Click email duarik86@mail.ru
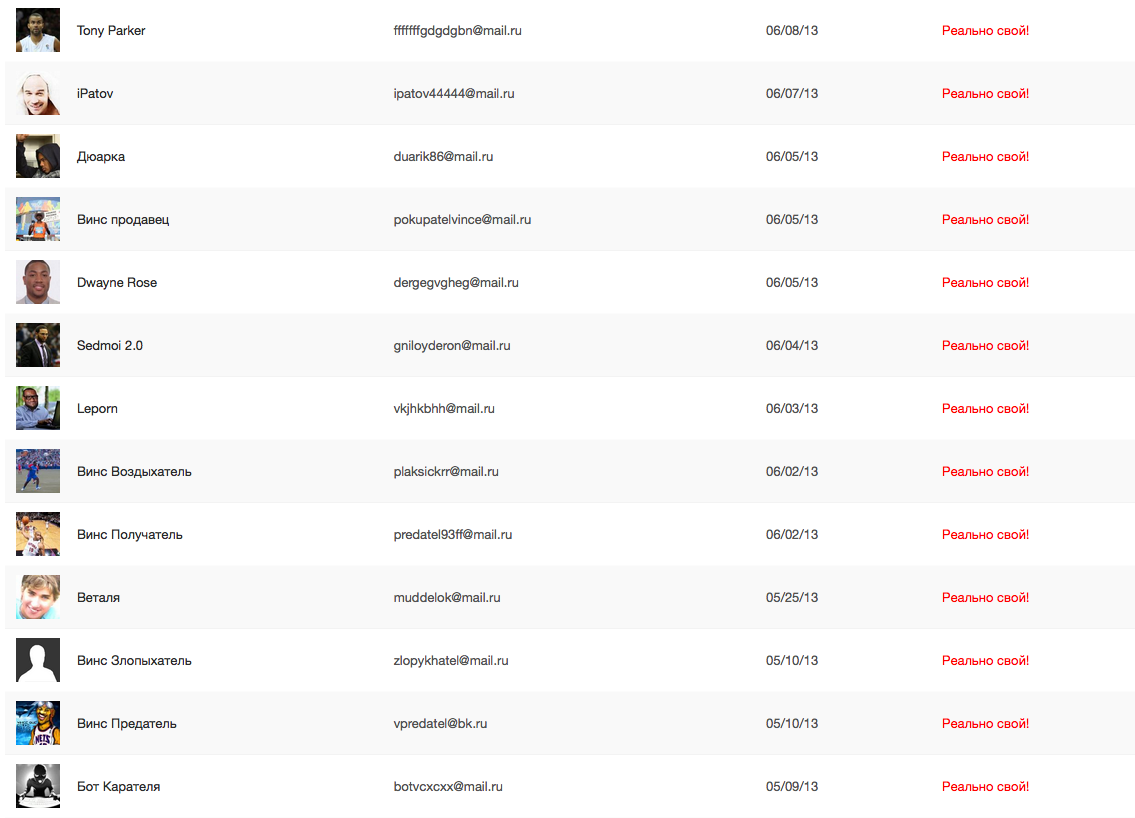The width and height of the screenshot is (1135, 818). pos(443,156)
